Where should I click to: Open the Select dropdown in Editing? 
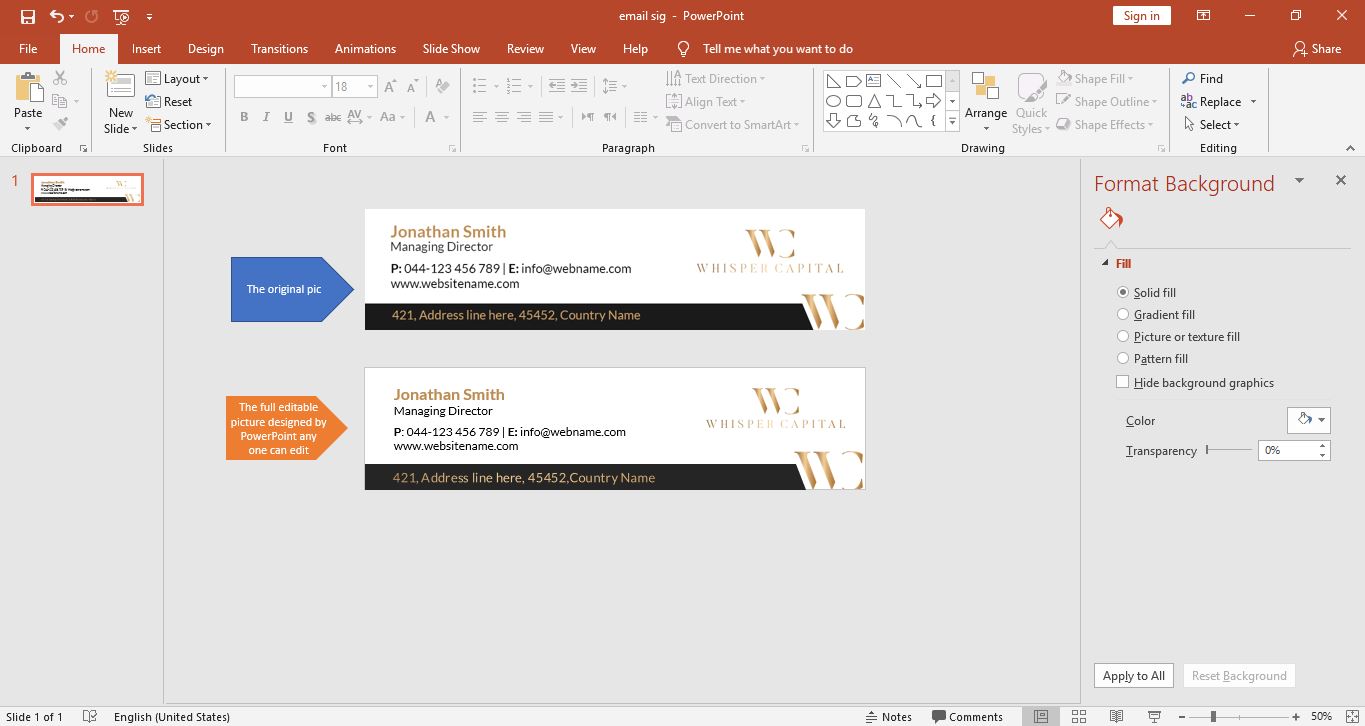pyautogui.click(x=1212, y=125)
